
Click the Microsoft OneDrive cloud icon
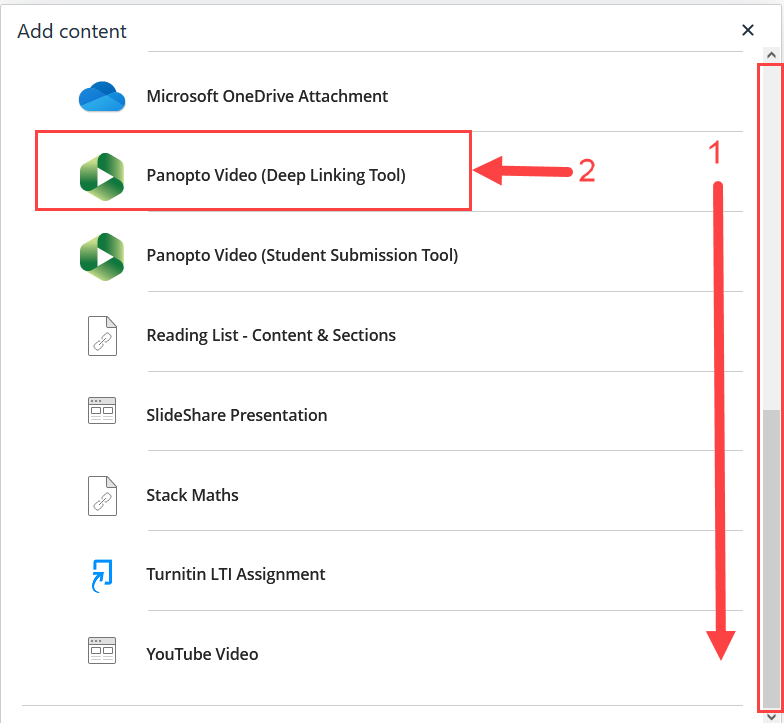pyautogui.click(x=102, y=96)
